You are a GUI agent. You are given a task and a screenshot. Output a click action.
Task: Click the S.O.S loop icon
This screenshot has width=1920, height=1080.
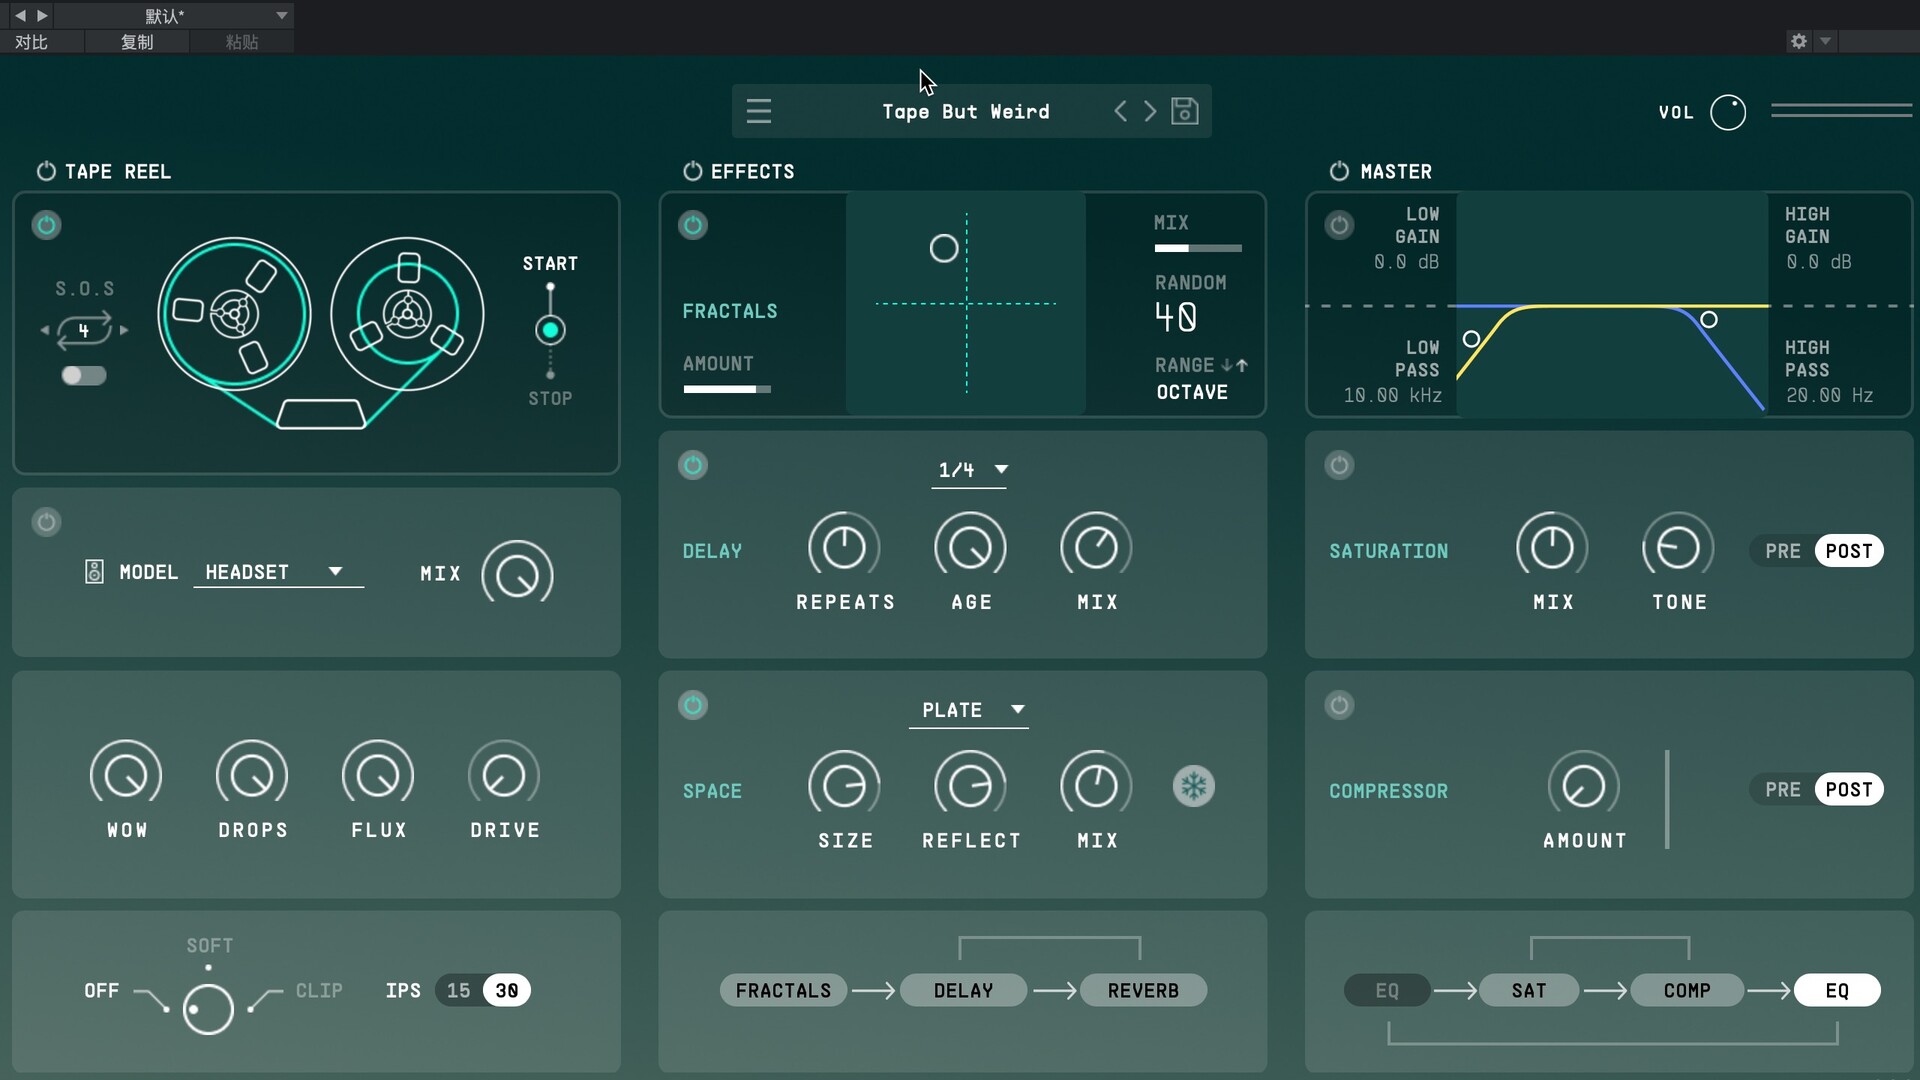(x=84, y=330)
